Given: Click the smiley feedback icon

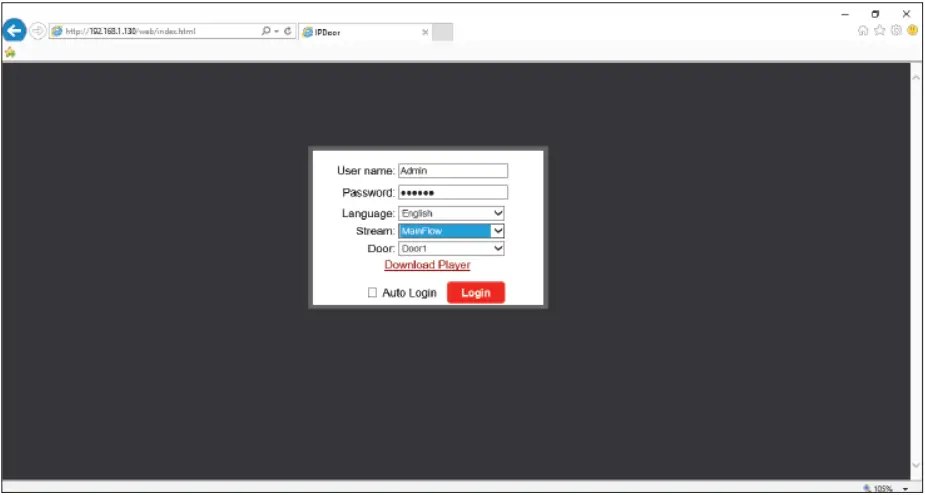Looking at the screenshot, I should [913, 31].
